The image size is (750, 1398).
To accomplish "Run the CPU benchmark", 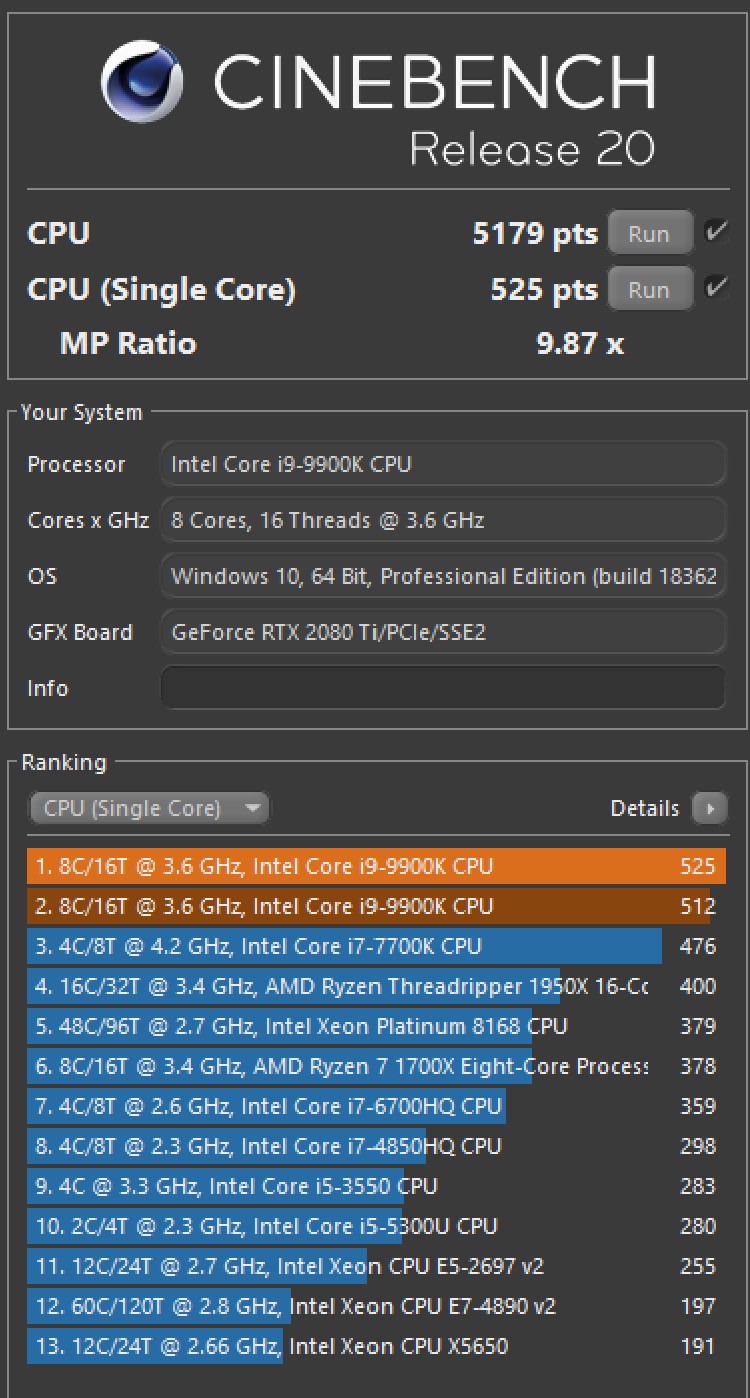I will (x=650, y=232).
